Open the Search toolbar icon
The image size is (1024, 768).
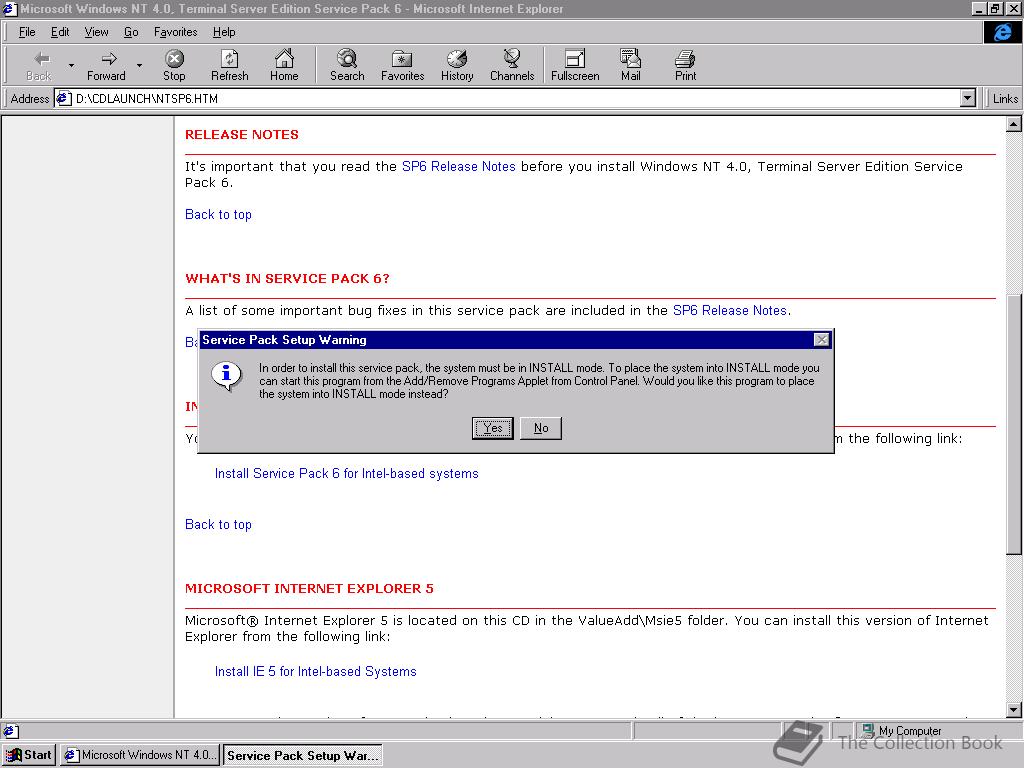347,59
